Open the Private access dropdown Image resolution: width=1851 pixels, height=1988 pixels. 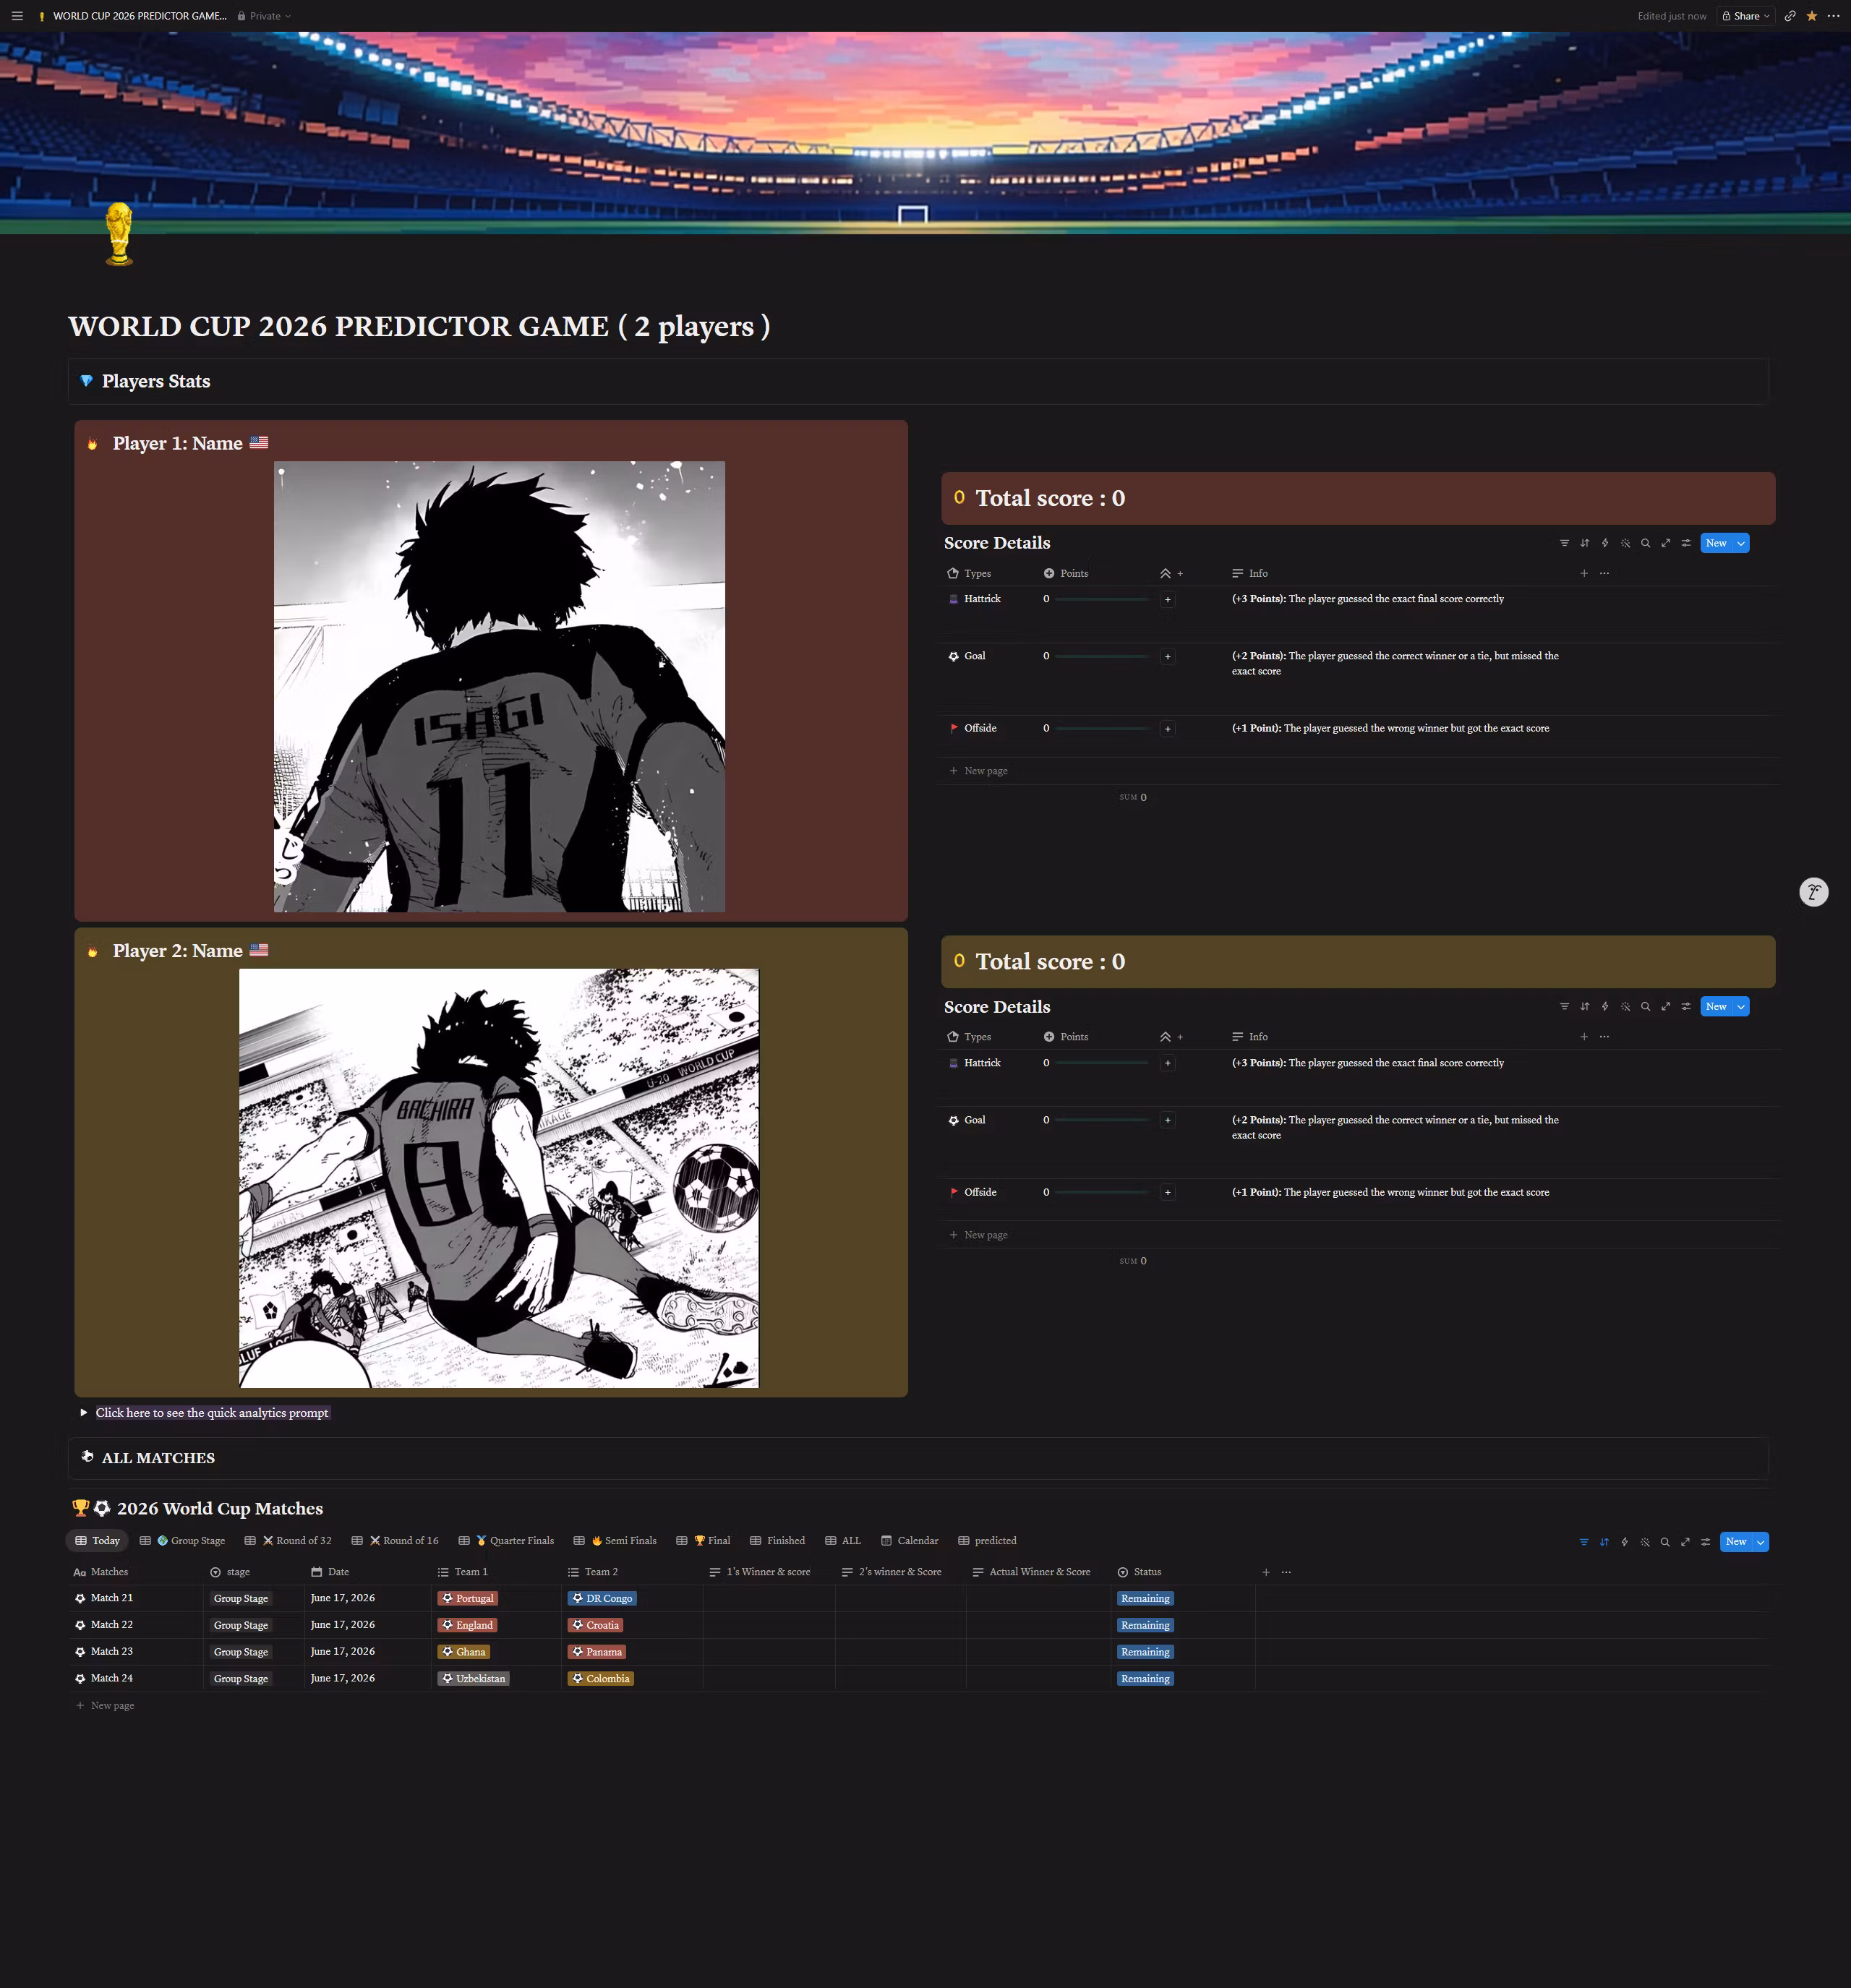point(264,16)
